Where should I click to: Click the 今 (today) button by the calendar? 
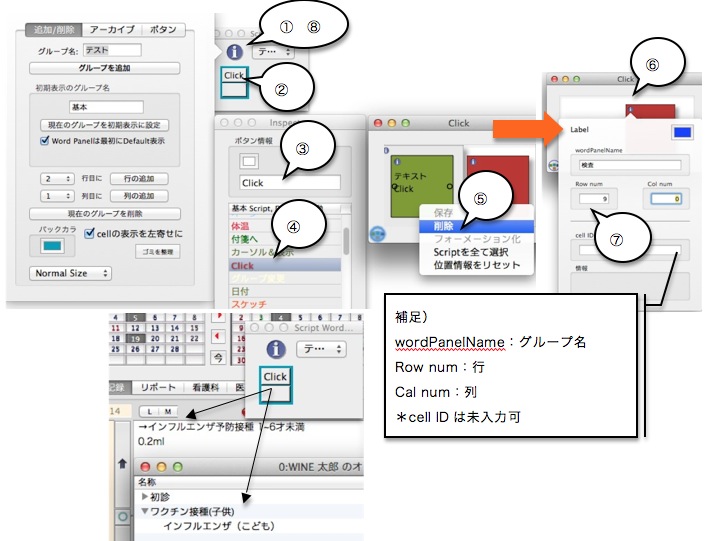[x=219, y=357]
